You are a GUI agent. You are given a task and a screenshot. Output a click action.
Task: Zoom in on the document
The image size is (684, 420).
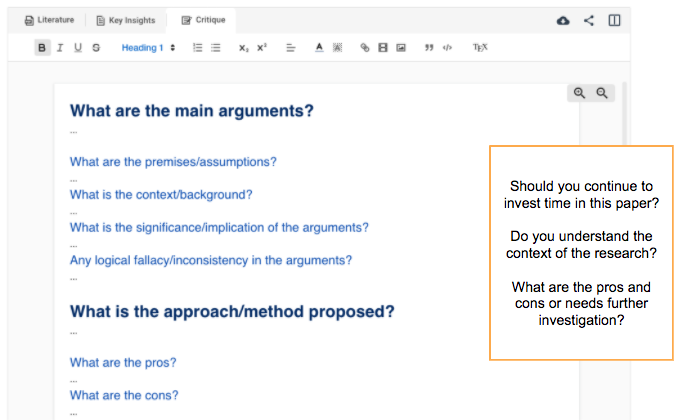pyautogui.click(x=579, y=93)
